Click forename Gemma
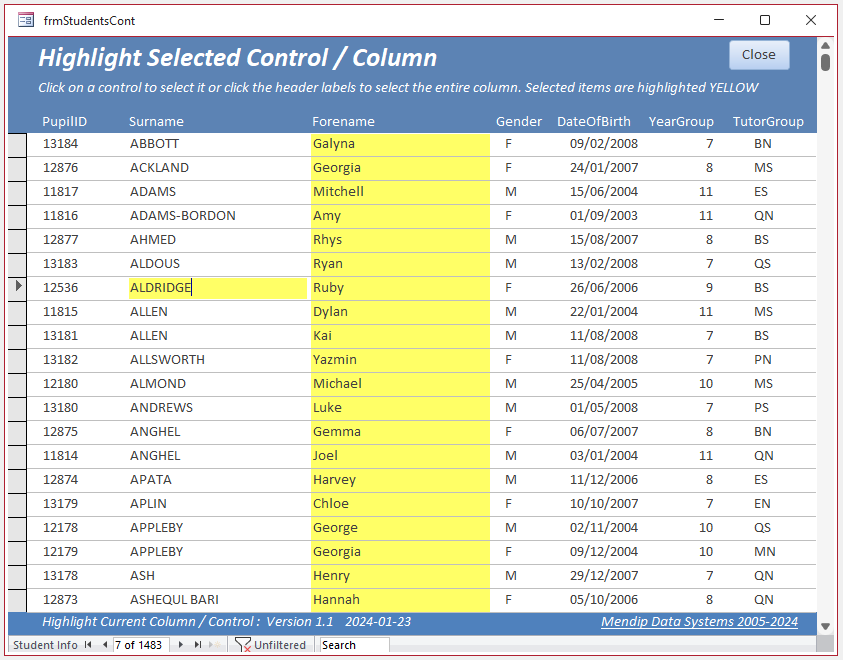Screen dimensions: 843x660 337,432
